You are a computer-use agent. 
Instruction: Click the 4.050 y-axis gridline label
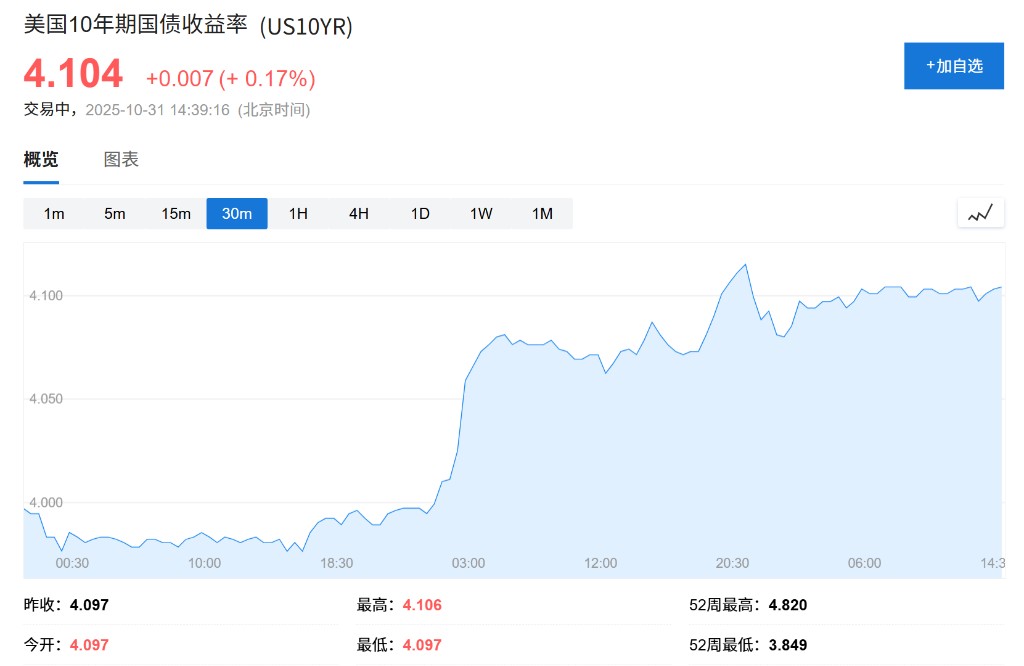coord(45,399)
